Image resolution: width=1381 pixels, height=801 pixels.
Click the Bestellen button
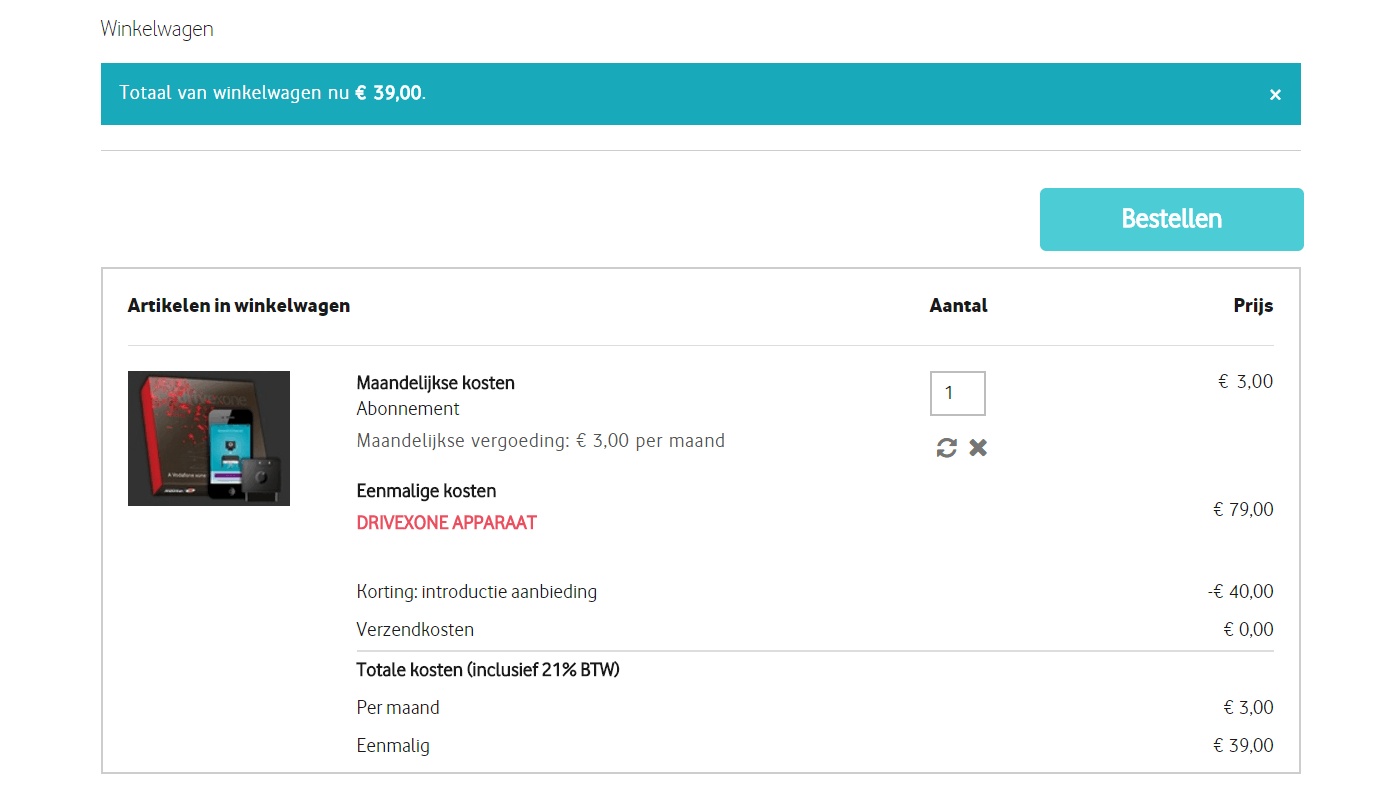tap(1171, 219)
